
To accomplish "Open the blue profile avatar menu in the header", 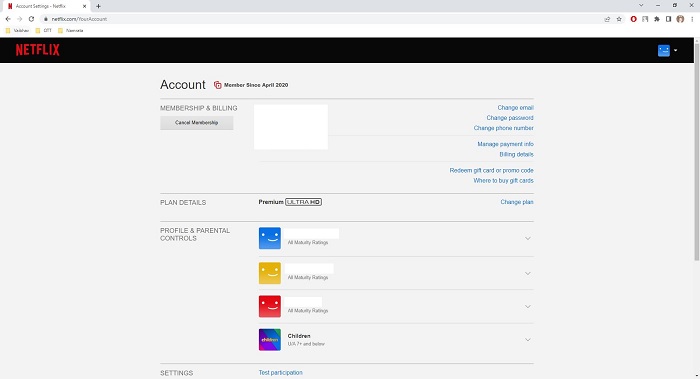I will click(x=663, y=50).
